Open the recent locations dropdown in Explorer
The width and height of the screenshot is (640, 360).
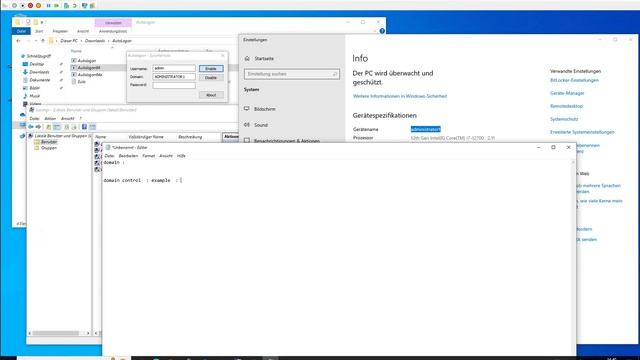click(x=36, y=41)
